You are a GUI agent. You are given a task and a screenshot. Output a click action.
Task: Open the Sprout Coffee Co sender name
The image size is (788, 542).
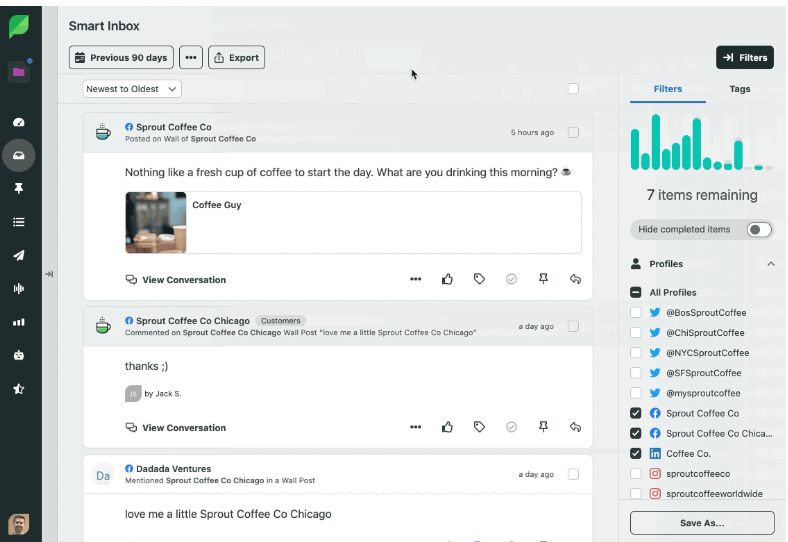(174, 127)
